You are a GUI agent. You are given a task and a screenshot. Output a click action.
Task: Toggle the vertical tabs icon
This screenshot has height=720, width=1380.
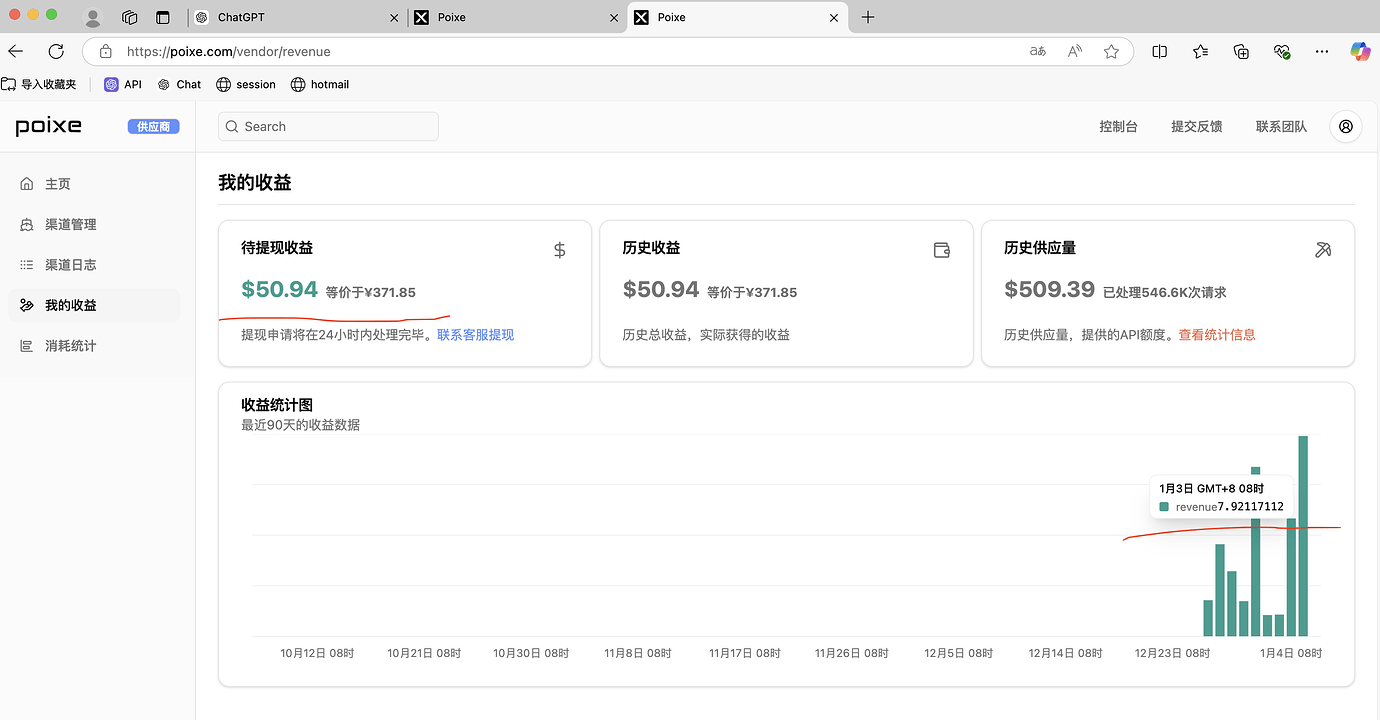coord(163,17)
